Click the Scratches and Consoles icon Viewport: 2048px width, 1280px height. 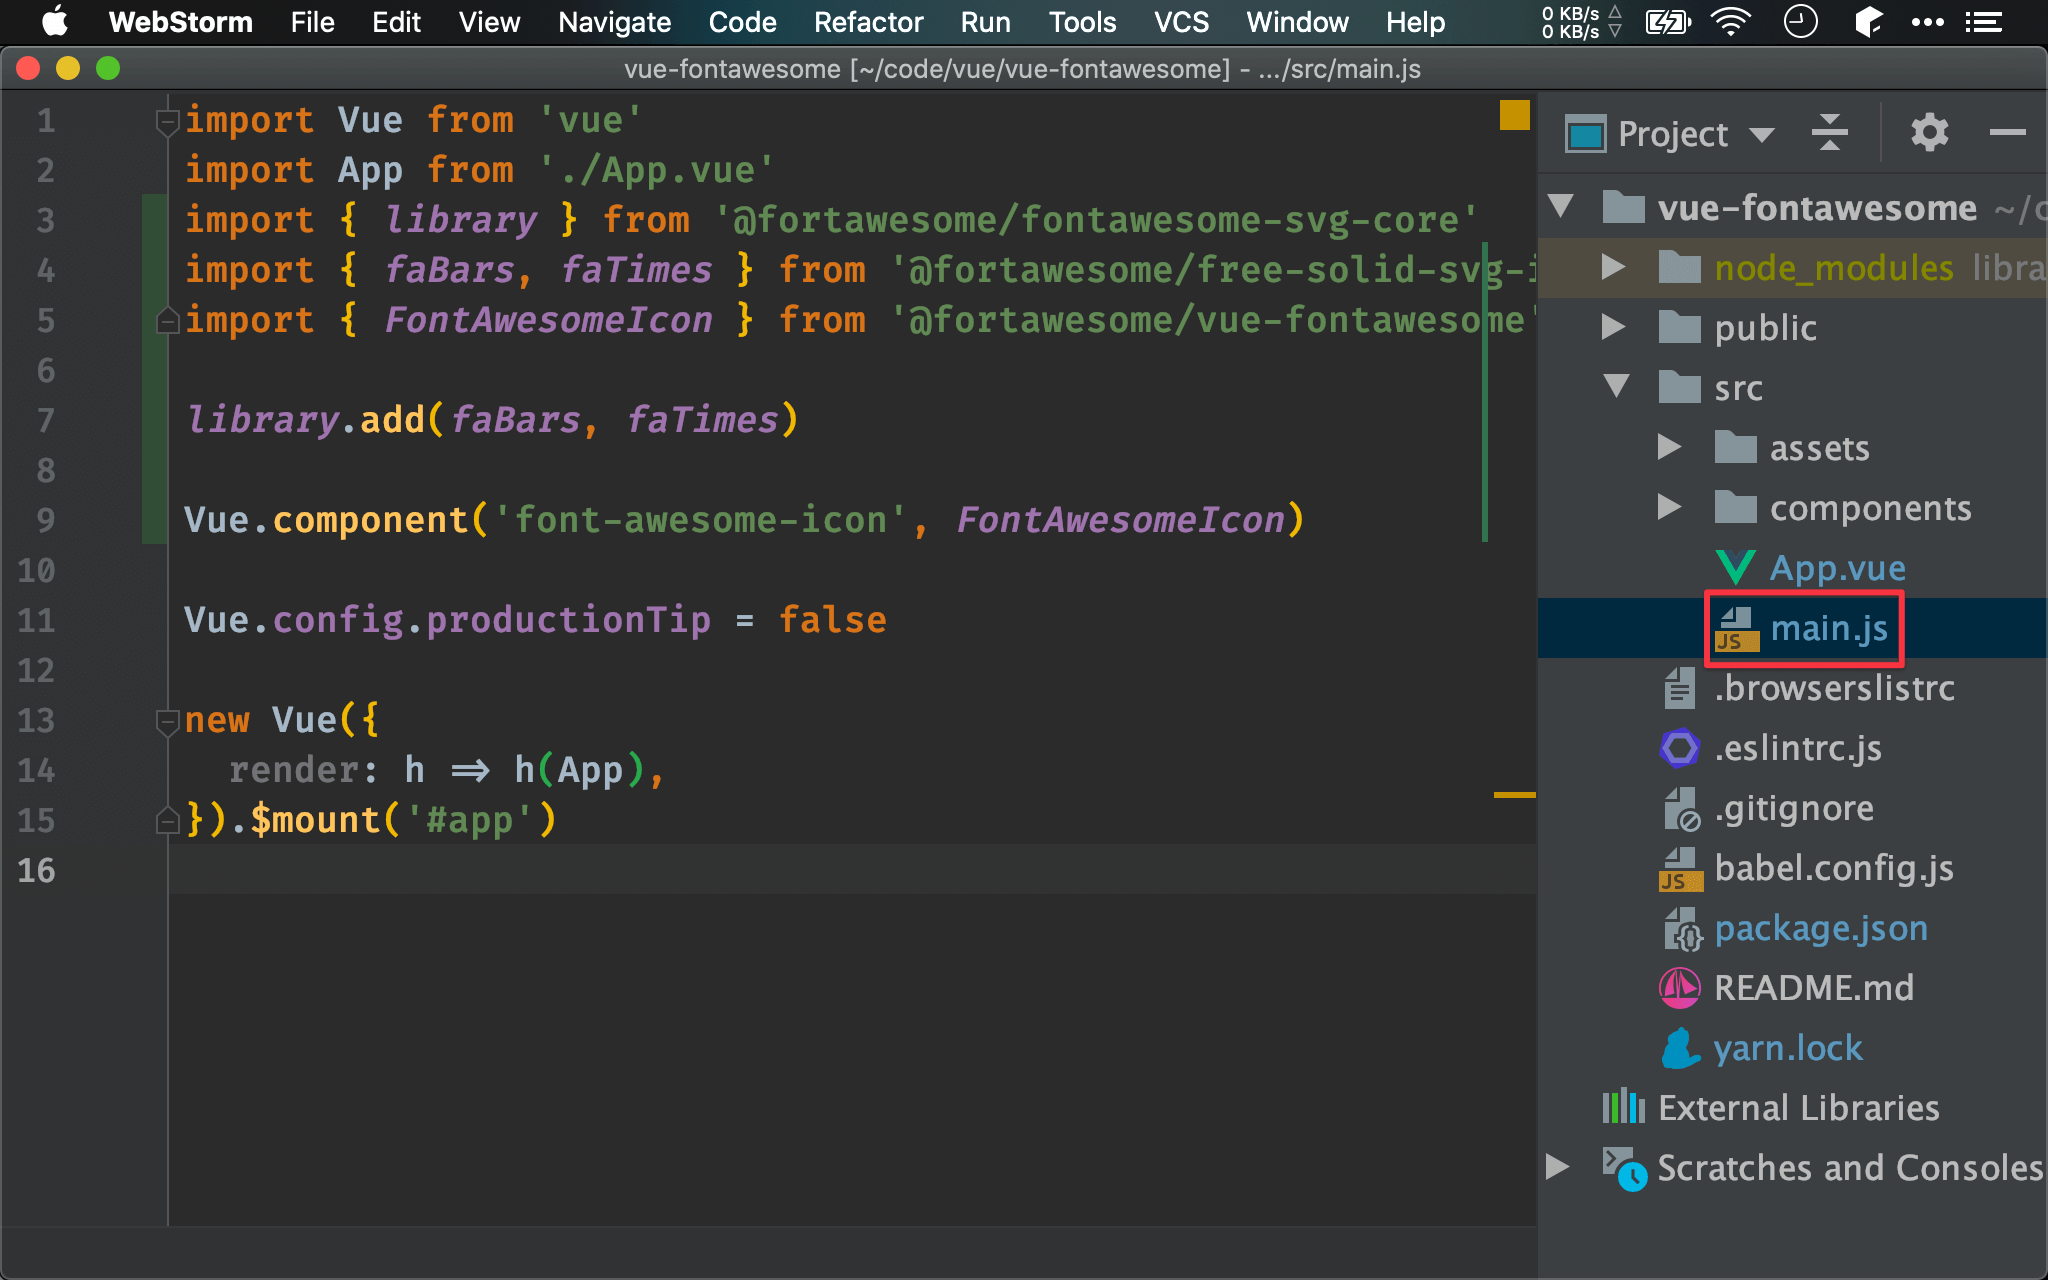pos(1624,1168)
